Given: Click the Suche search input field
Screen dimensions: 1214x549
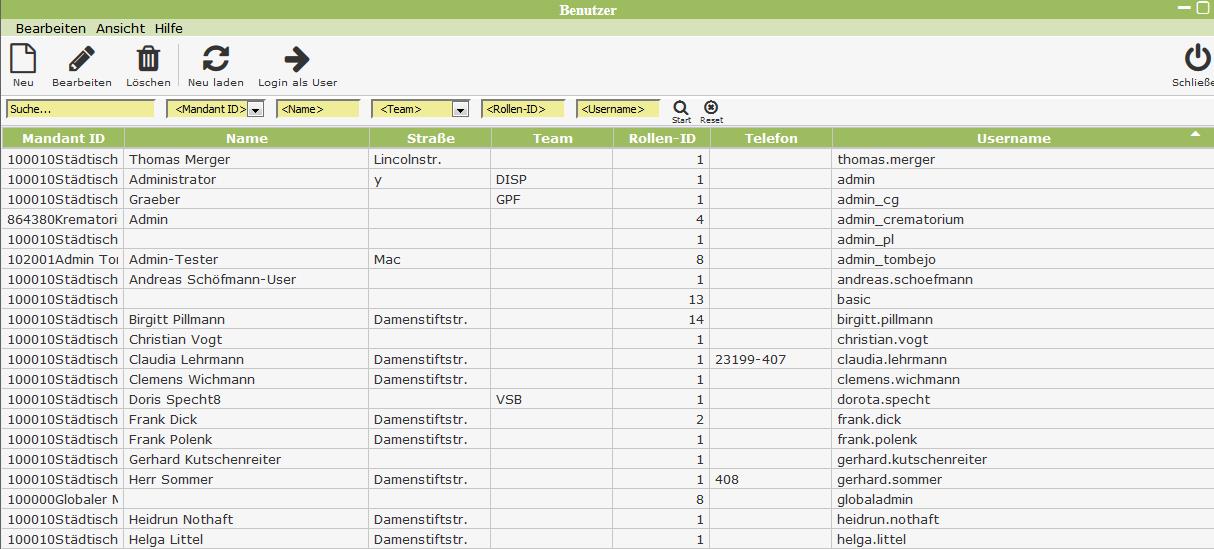Looking at the screenshot, I should pos(80,109).
